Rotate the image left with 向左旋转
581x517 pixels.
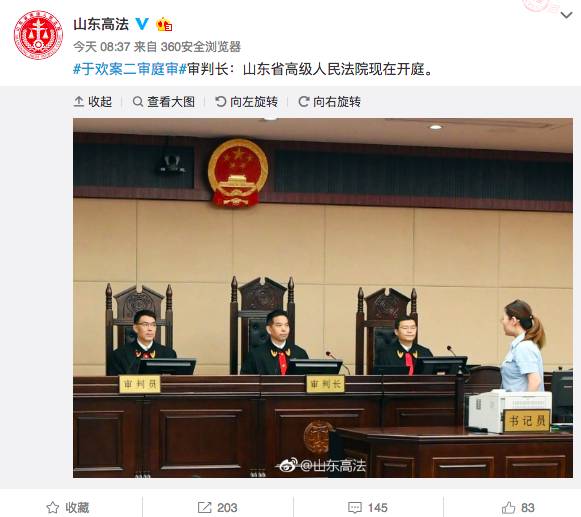coord(246,102)
